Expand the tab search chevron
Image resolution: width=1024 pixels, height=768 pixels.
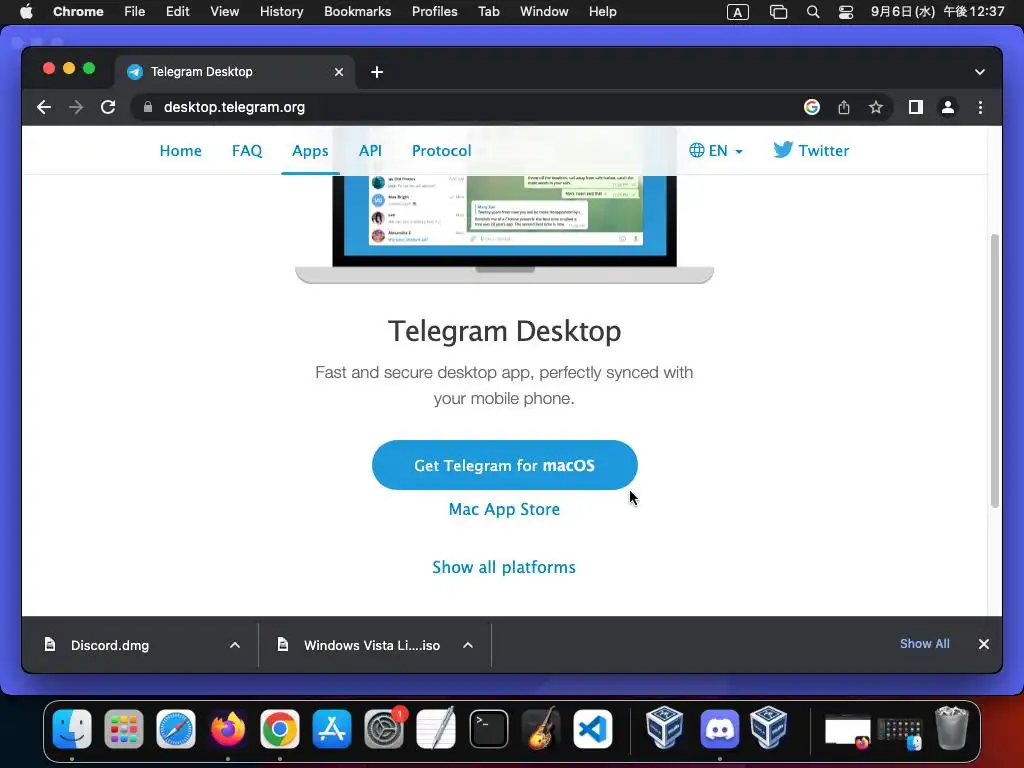pos(980,72)
